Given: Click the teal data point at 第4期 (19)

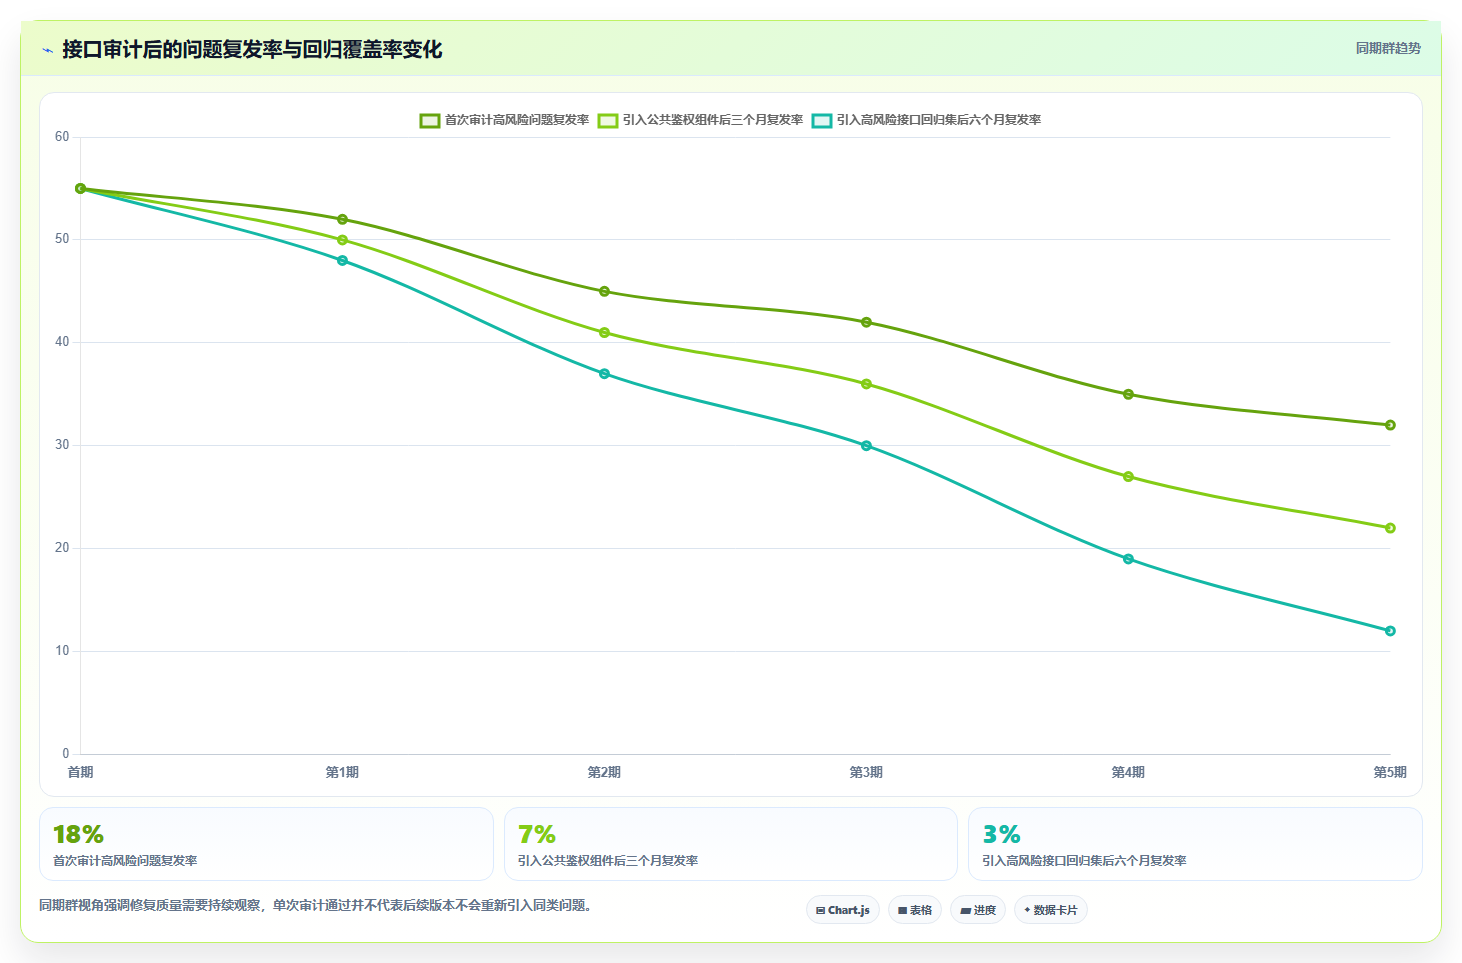Looking at the screenshot, I should (x=1128, y=559).
